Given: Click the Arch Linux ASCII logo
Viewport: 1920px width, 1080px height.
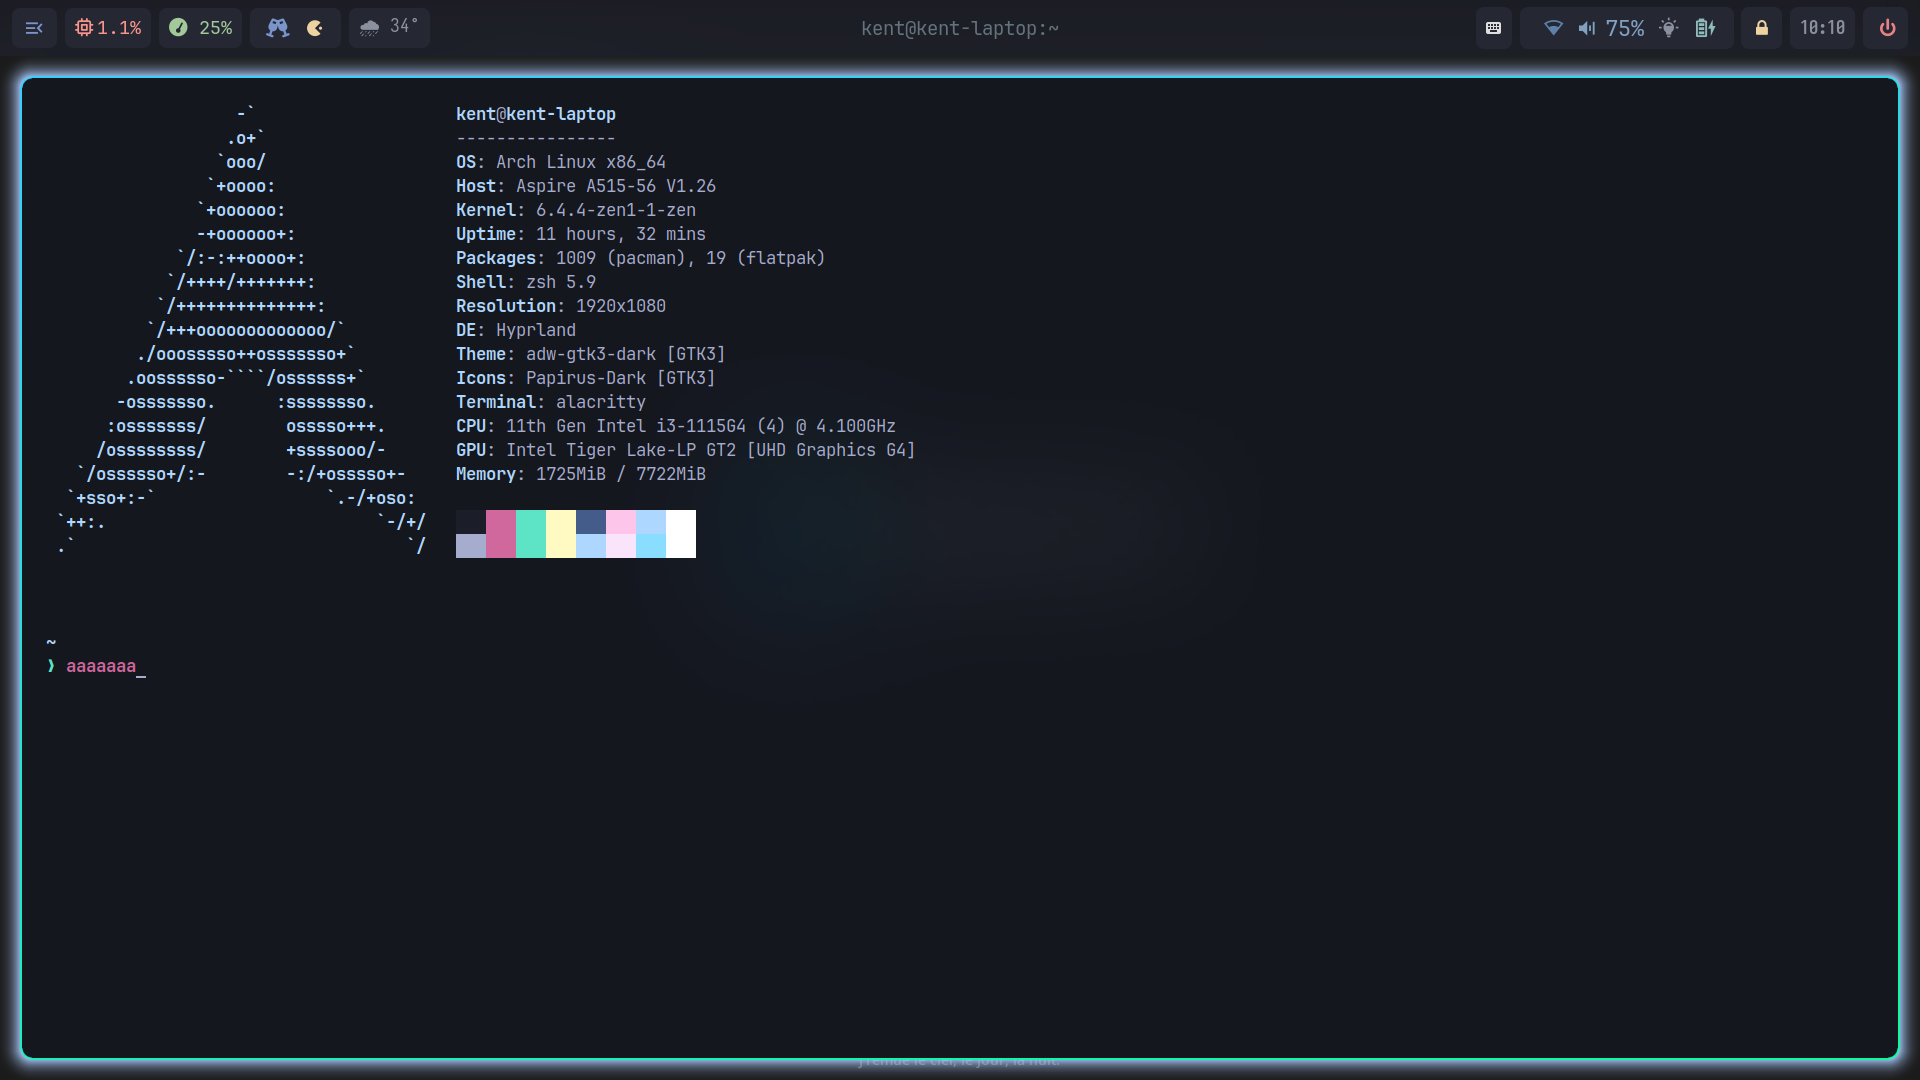Looking at the screenshot, I should coord(240,330).
